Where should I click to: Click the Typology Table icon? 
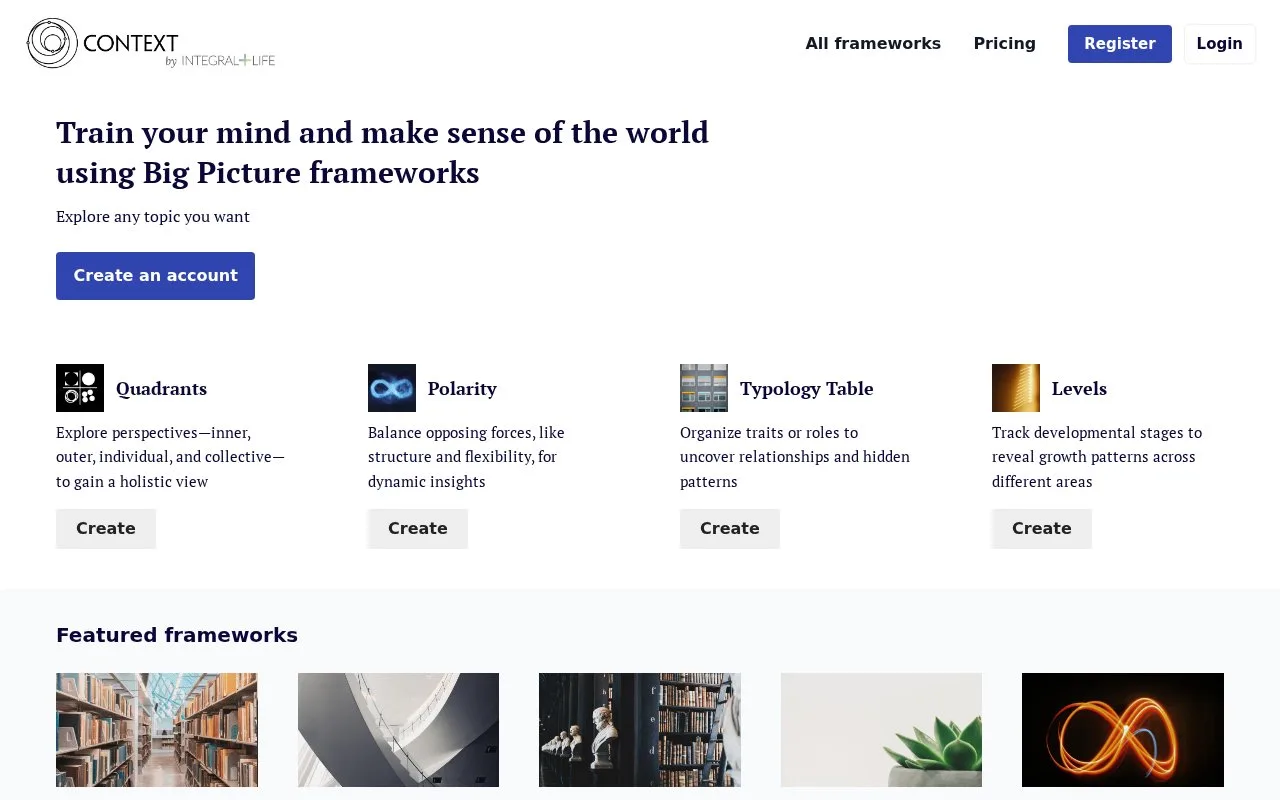tap(704, 388)
